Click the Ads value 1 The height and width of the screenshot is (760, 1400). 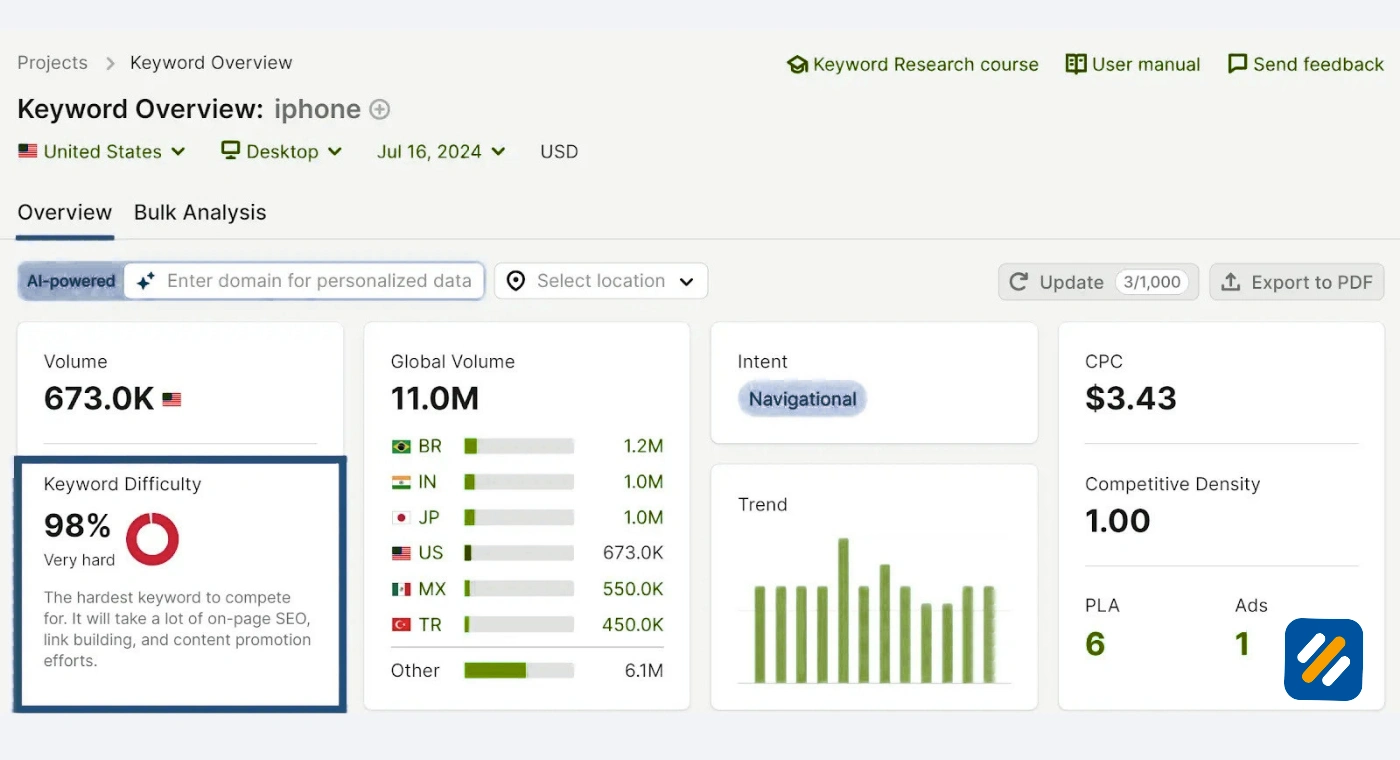click(1242, 644)
